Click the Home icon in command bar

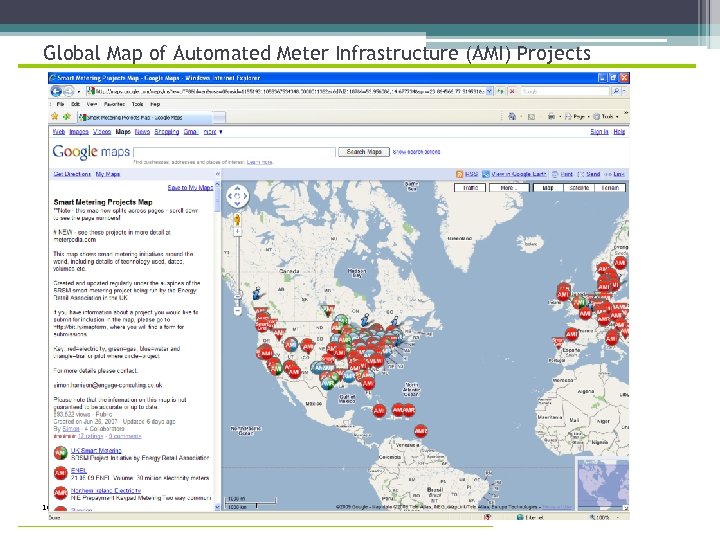512,117
